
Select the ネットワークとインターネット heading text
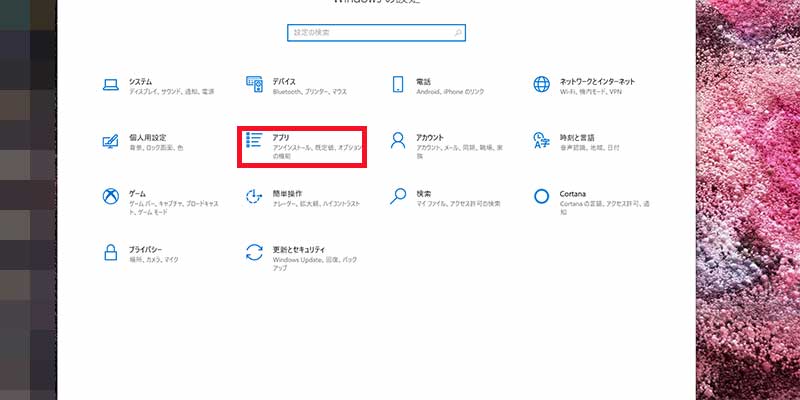click(x=598, y=81)
